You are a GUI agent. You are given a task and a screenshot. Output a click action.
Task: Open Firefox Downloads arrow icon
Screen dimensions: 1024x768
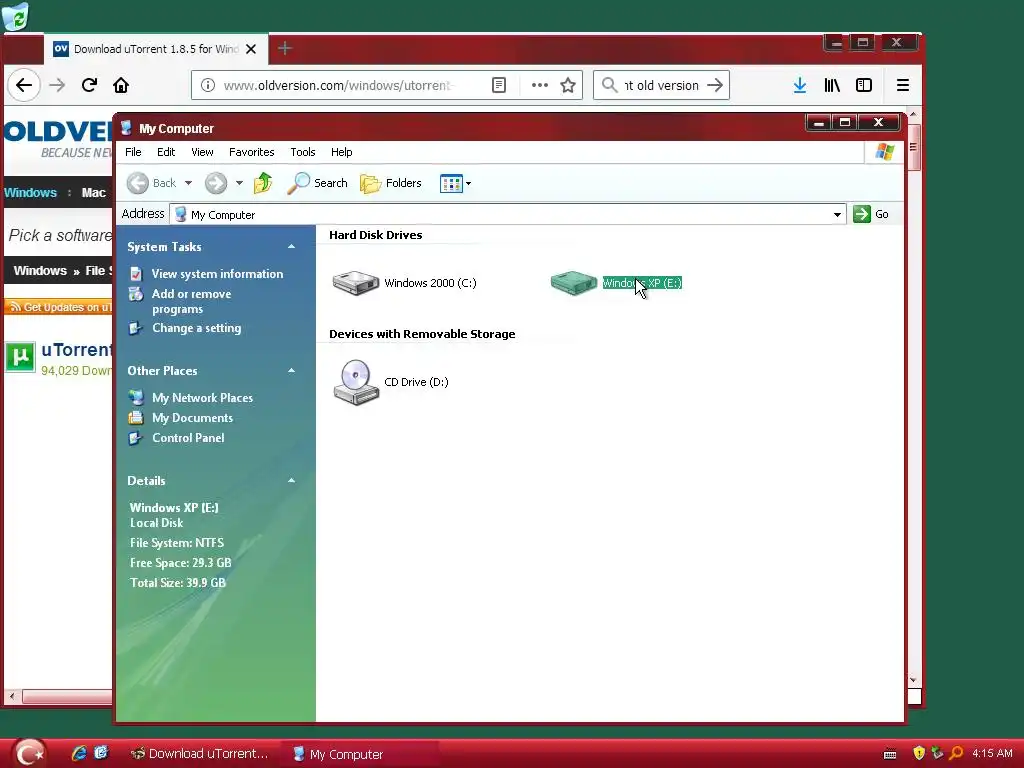coord(800,86)
